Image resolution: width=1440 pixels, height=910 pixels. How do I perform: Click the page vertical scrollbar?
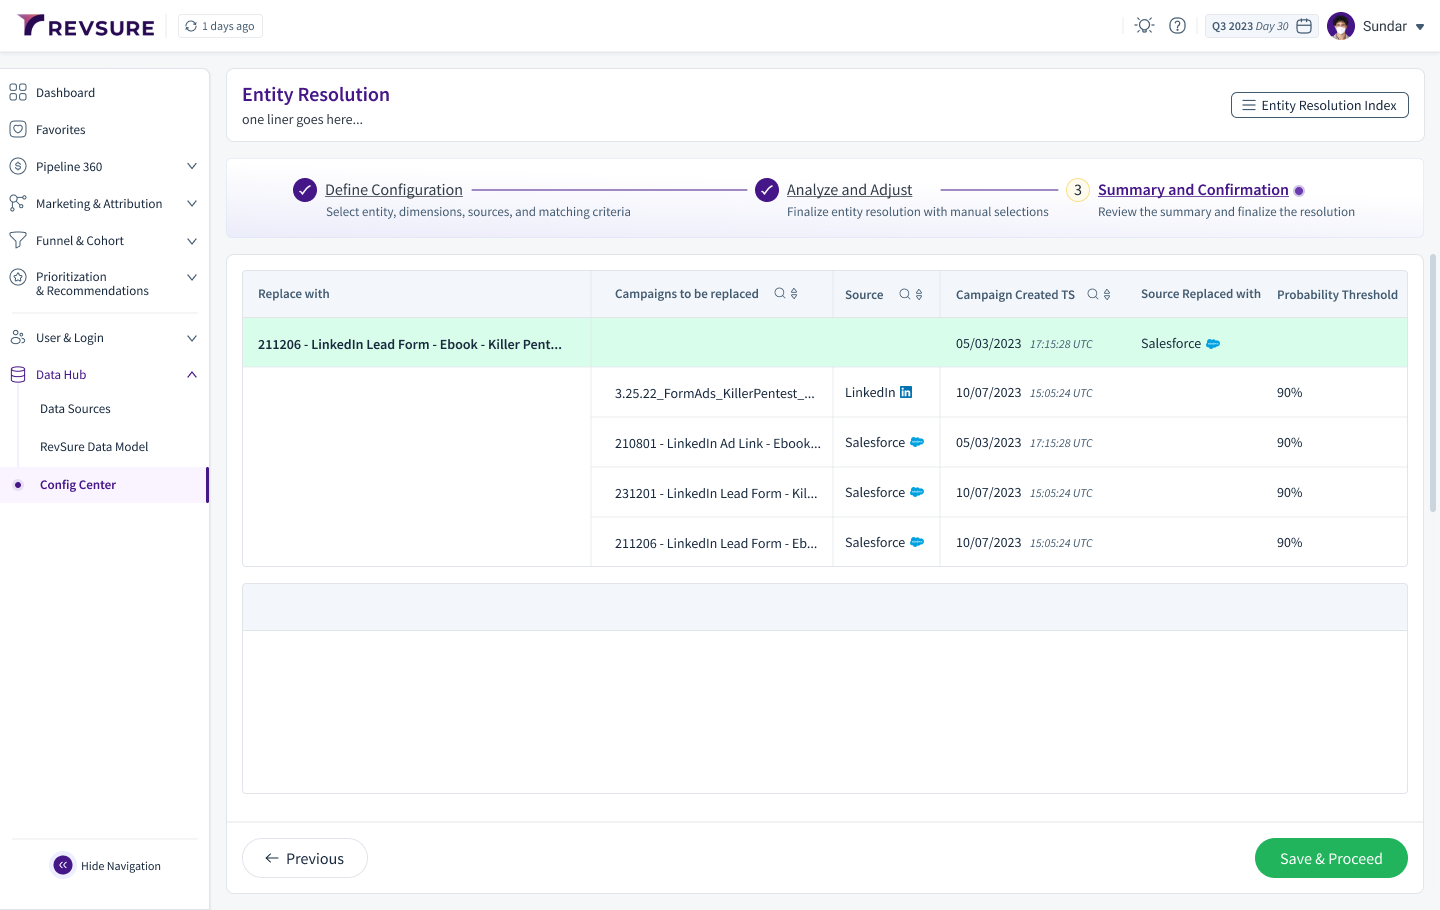(1433, 383)
